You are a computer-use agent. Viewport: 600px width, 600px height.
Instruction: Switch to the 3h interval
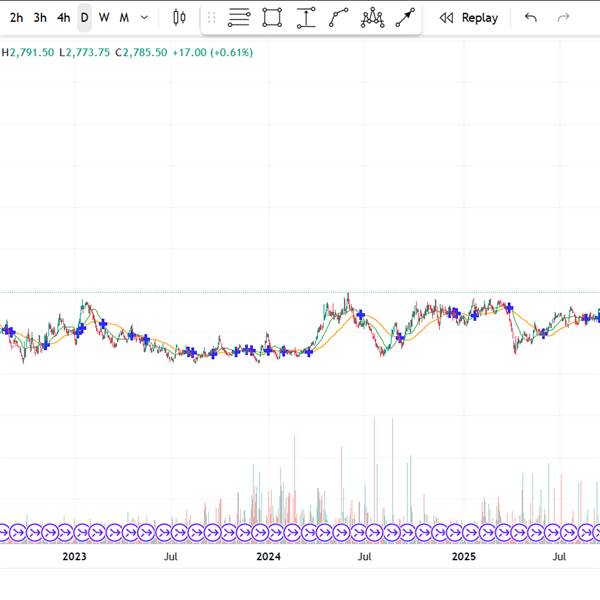click(x=40, y=18)
